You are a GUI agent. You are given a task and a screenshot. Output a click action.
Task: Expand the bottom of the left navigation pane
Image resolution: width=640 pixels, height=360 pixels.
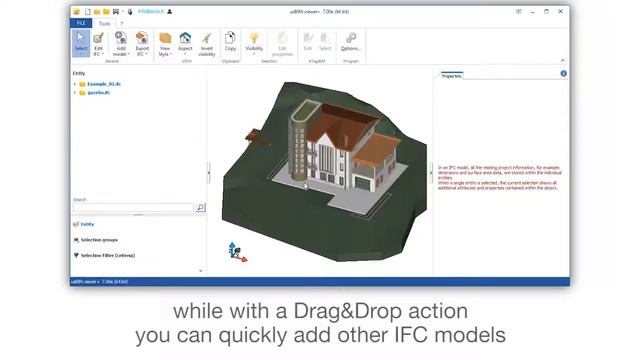click(200, 271)
